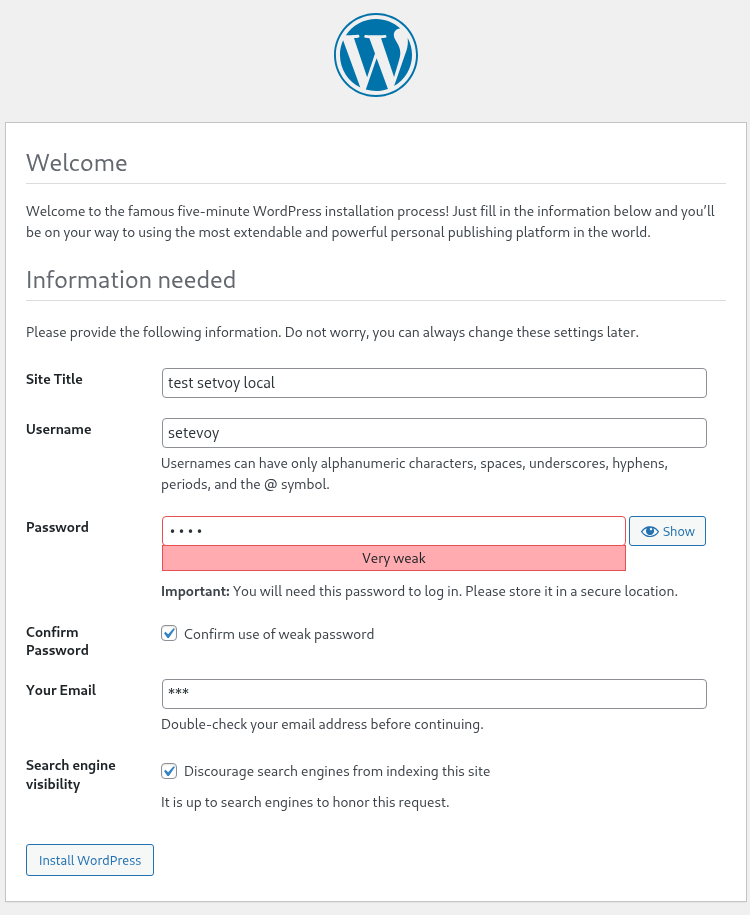Click the Your Email label
The height and width of the screenshot is (915, 750).
(x=61, y=690)
